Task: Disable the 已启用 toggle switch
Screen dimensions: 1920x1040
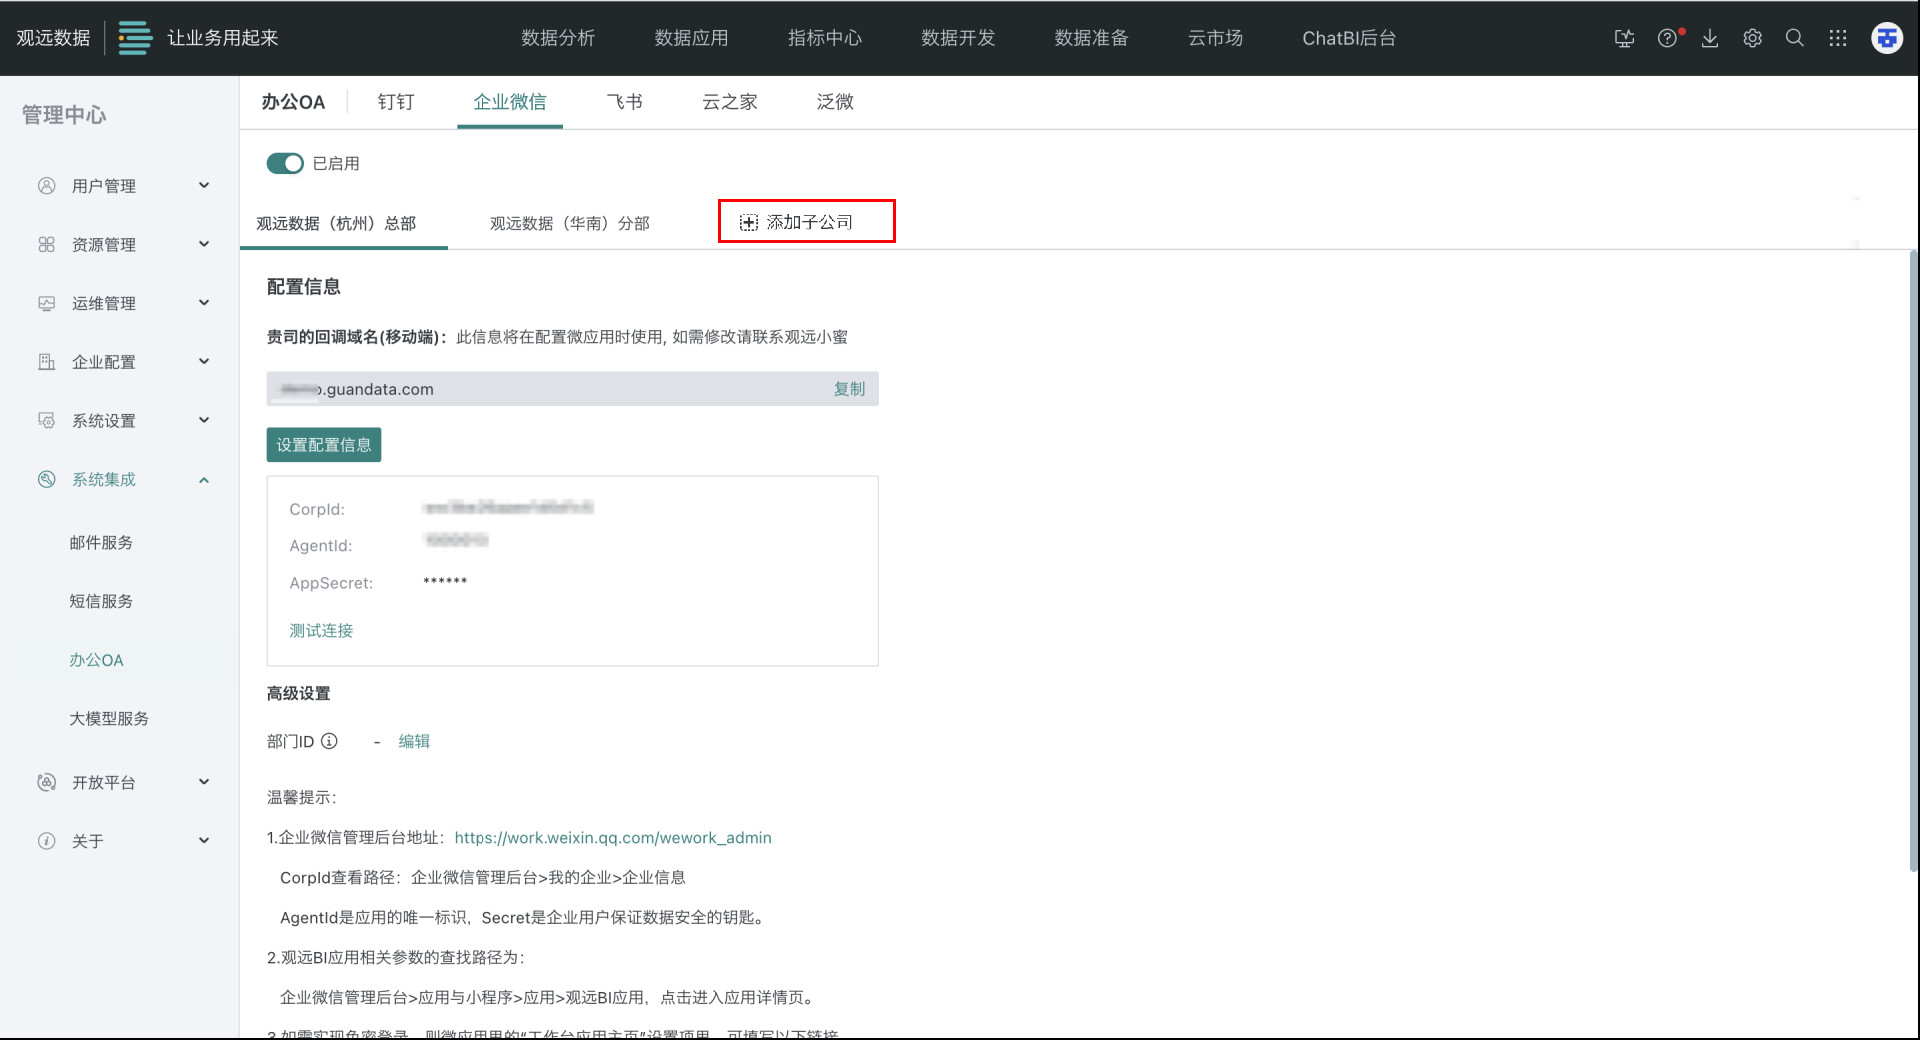Action: point(285,163)
